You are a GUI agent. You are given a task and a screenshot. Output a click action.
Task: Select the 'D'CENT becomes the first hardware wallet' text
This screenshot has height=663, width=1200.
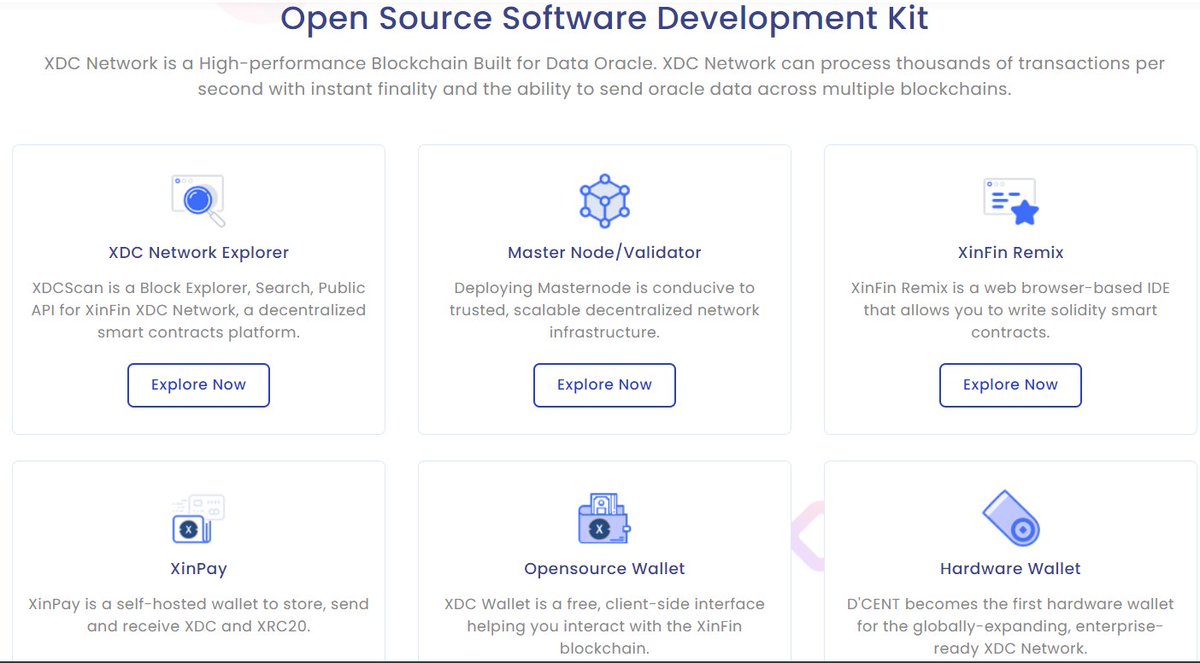tap(1010, 626)
